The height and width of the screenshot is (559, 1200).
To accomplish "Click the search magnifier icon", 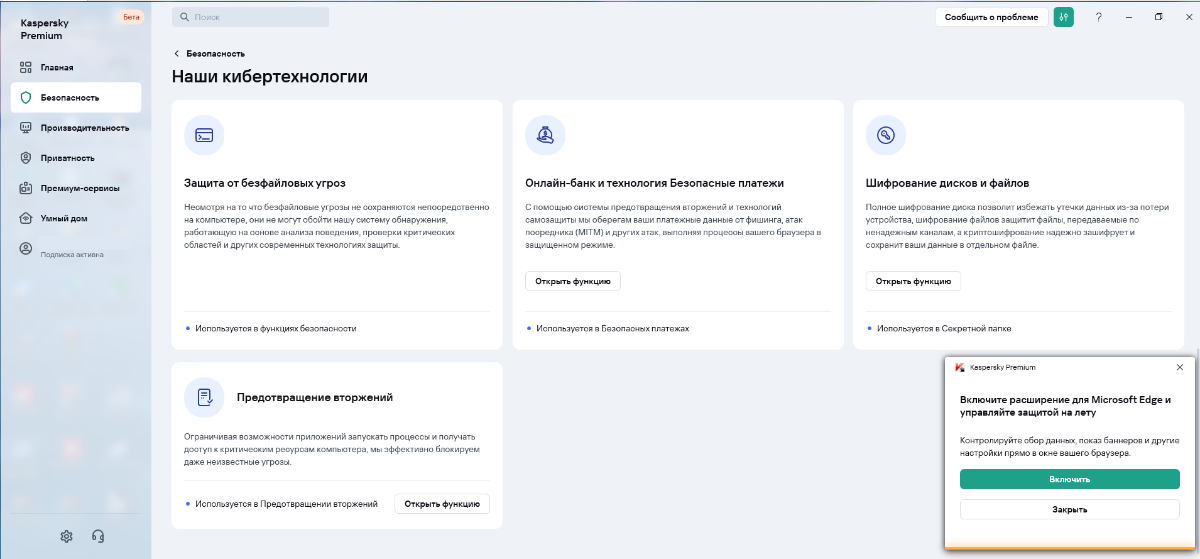I will point(184,17).
